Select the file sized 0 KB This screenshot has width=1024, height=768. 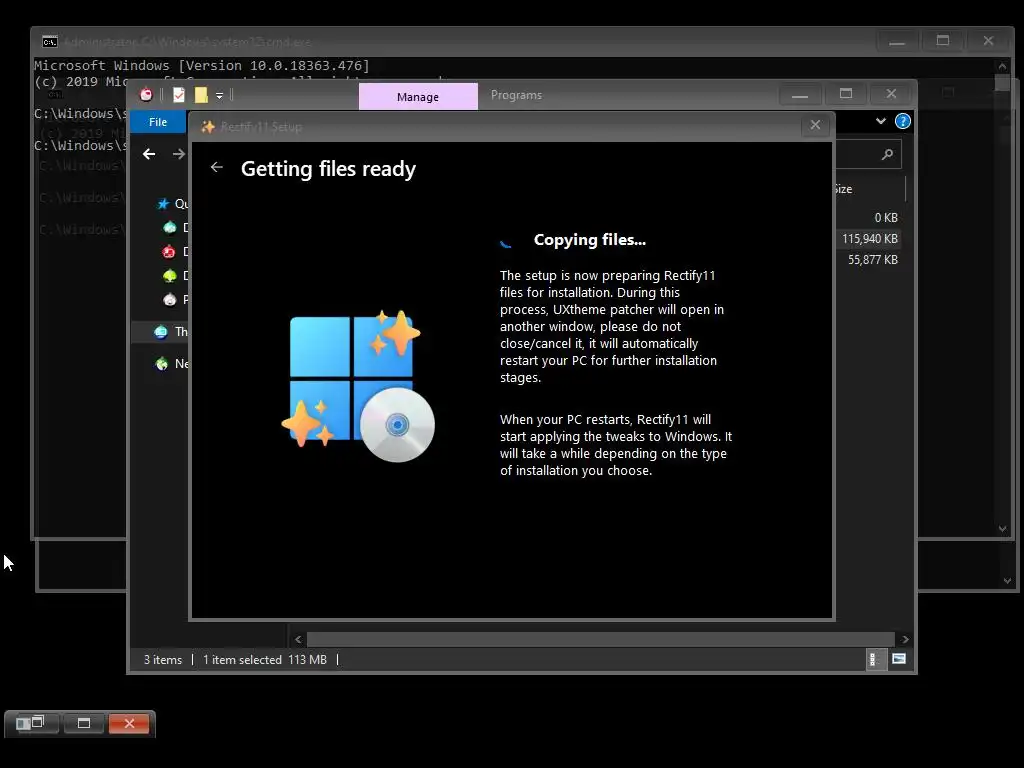(886, 217)
